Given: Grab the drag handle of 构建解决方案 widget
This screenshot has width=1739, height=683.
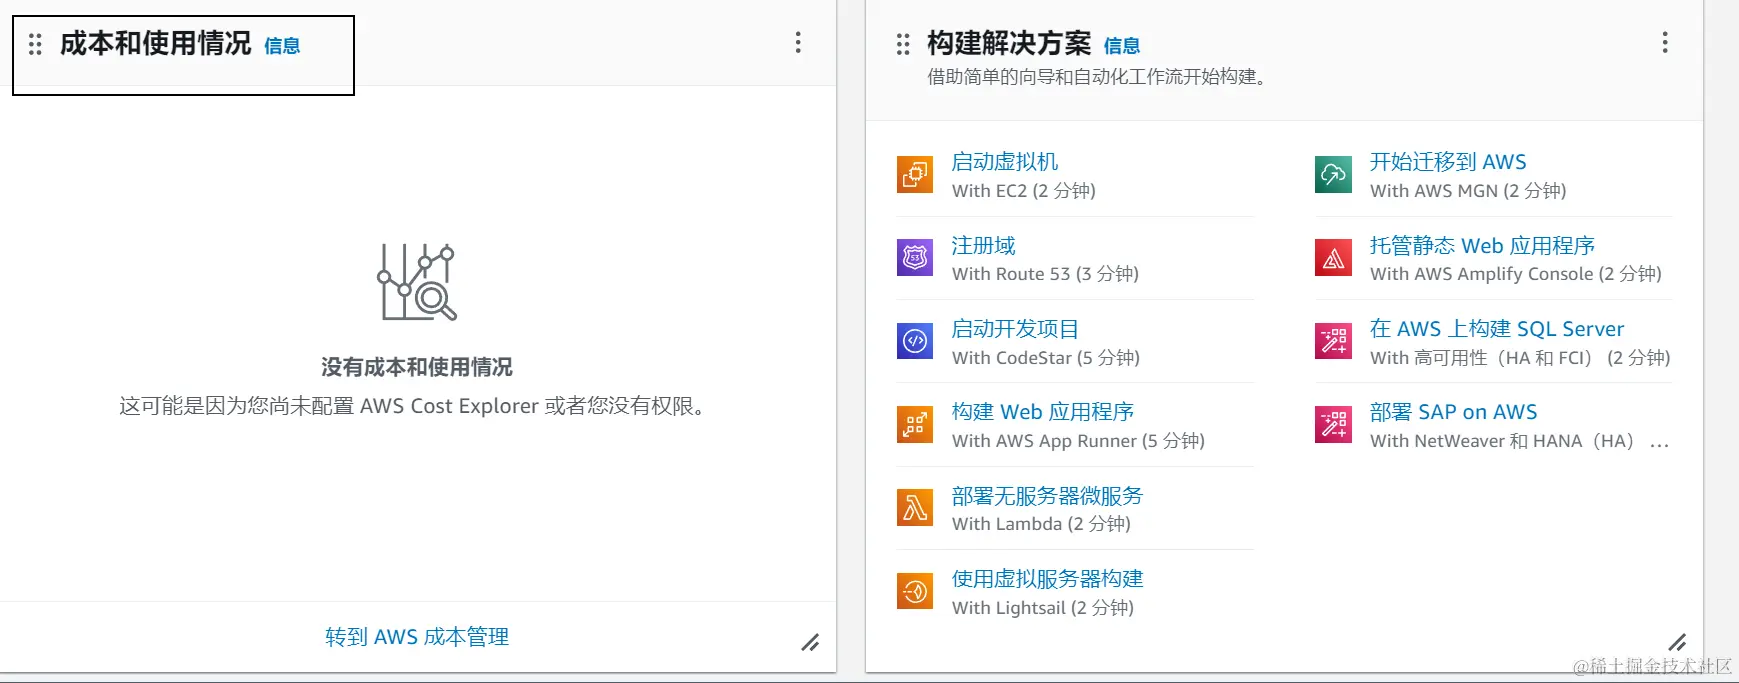Looking at the screenshot, I should point(903,44).
